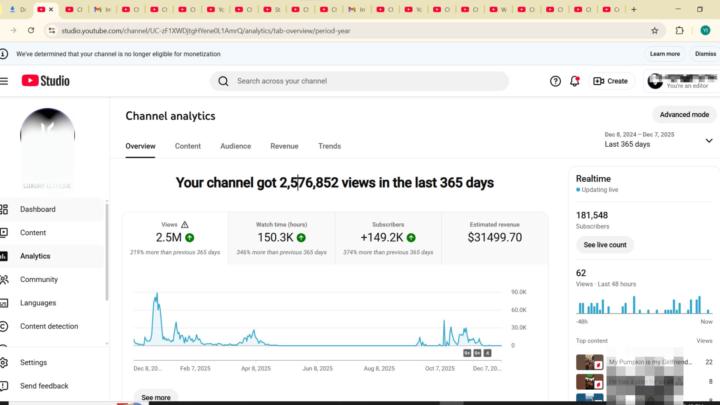Click the 181,548 subscribers count
The image size is (720, 405).
tap(592, 215)
